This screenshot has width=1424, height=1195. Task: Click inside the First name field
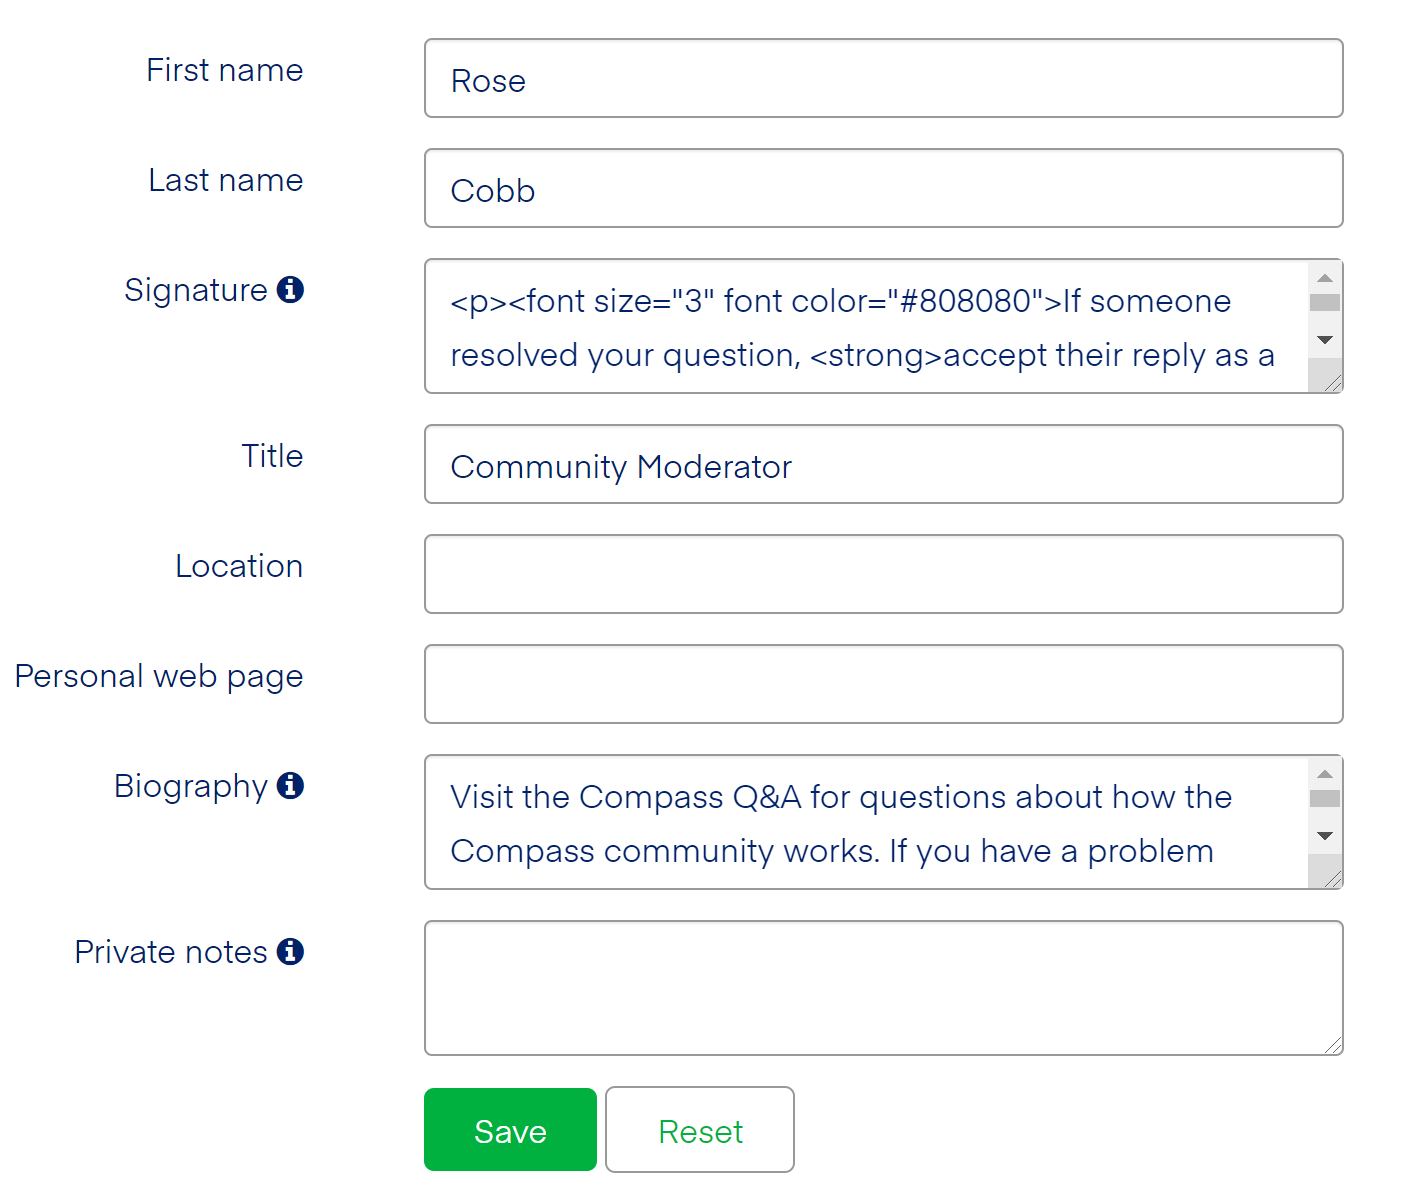(x=880, y=78)
